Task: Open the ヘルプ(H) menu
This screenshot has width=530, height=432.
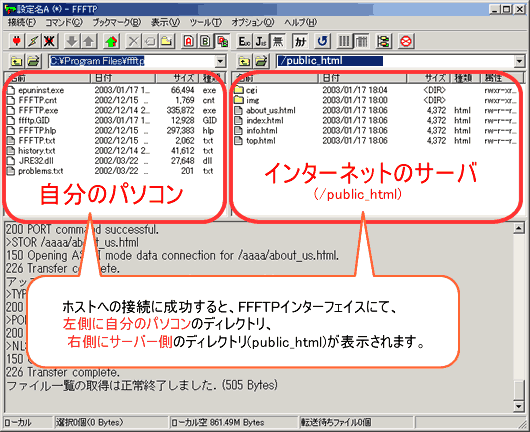Action: pos(300,23)
